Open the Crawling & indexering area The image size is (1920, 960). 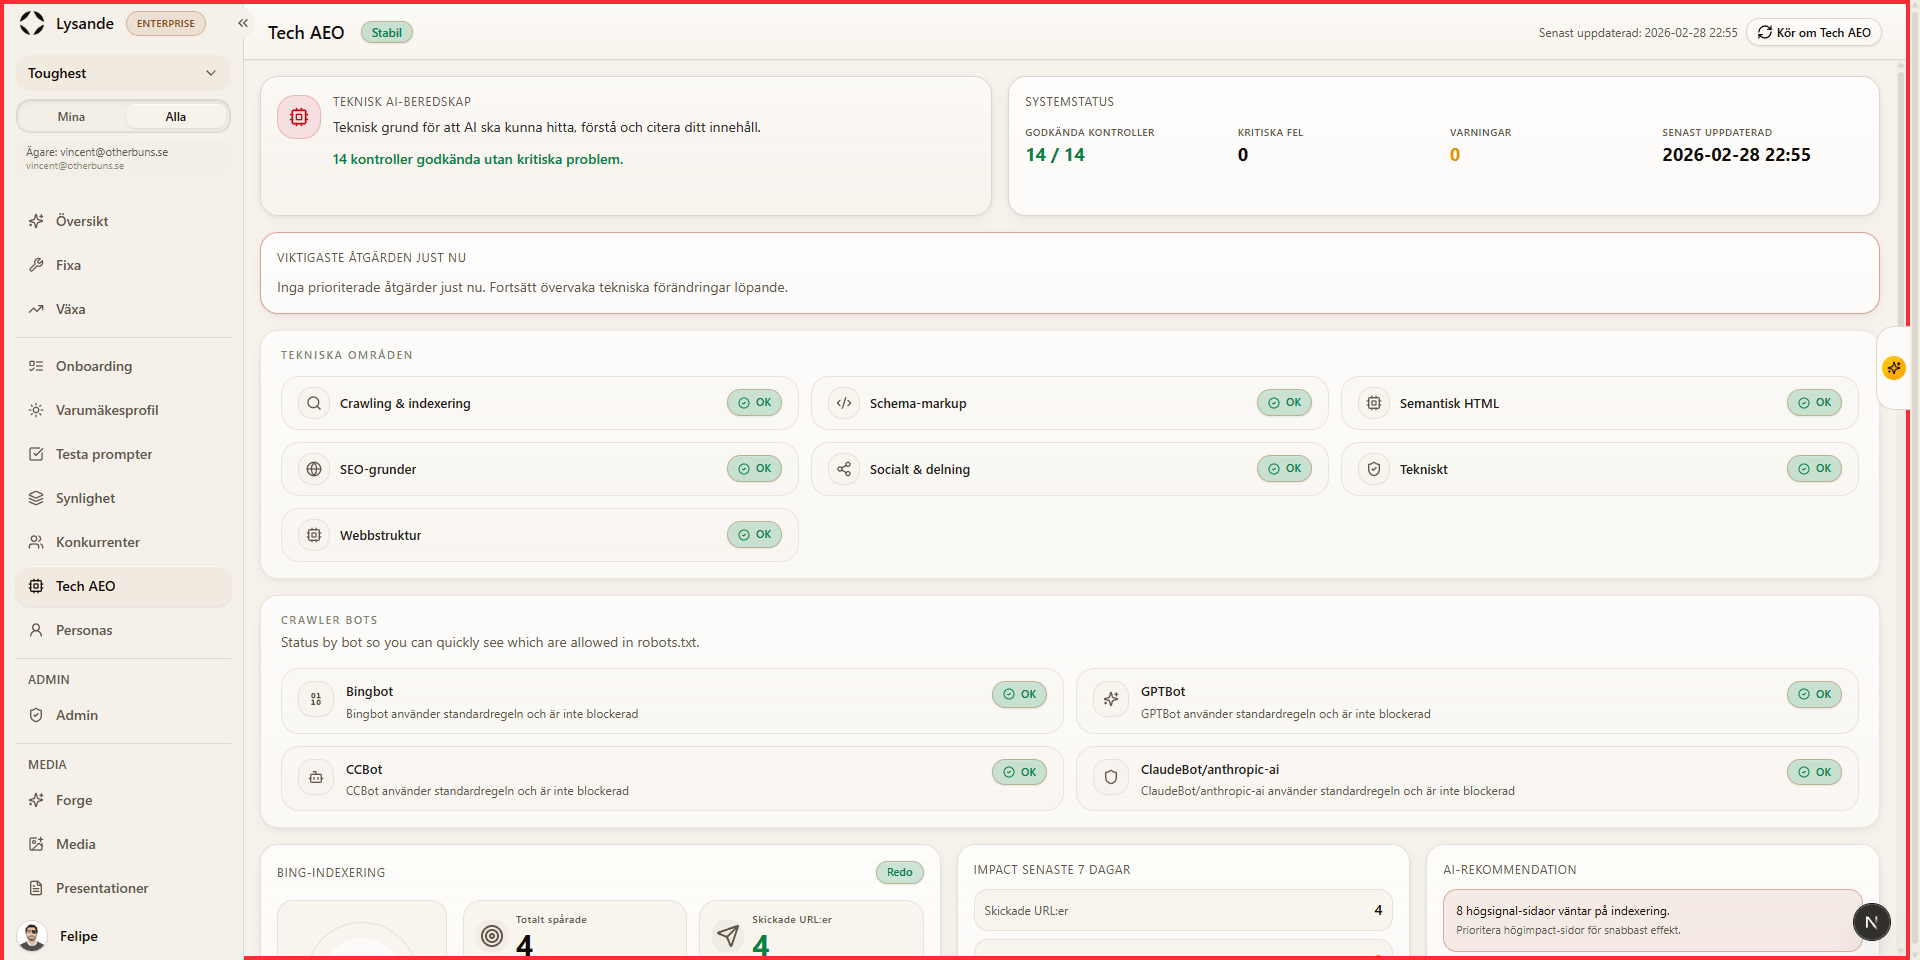pyautogui.click(x=540, y=403)
